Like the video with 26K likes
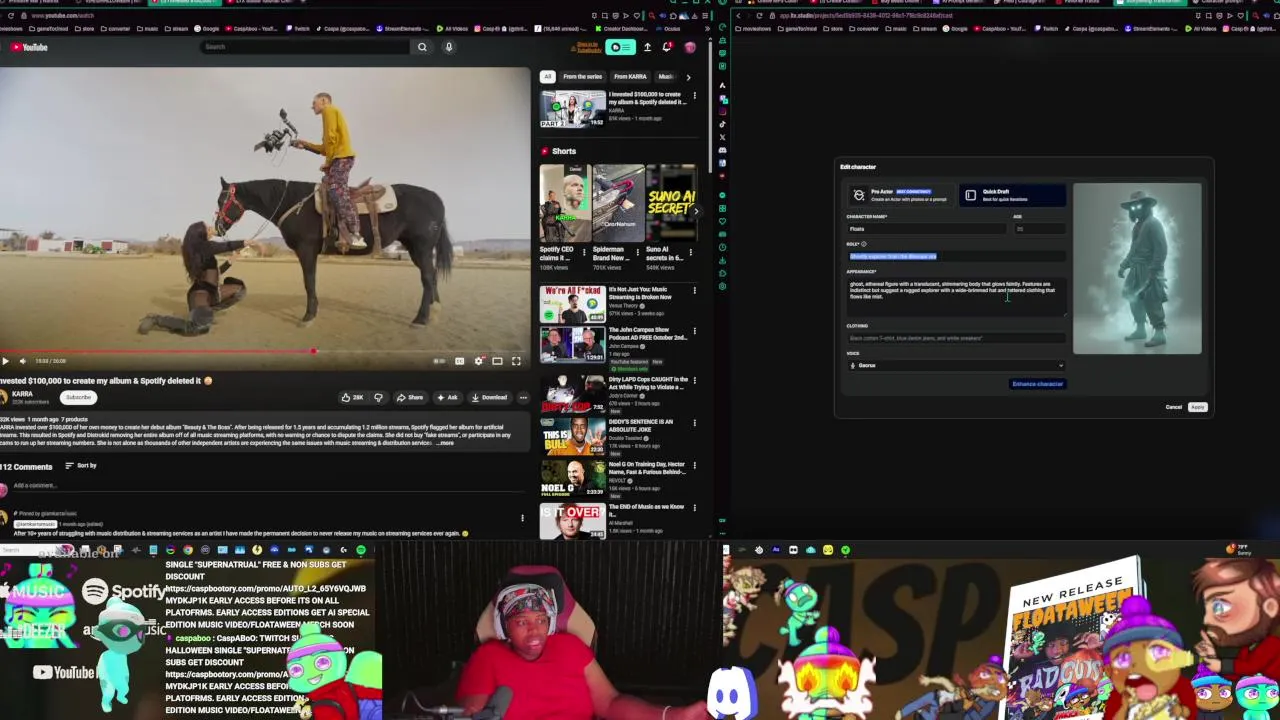 (x=352, y=398)
